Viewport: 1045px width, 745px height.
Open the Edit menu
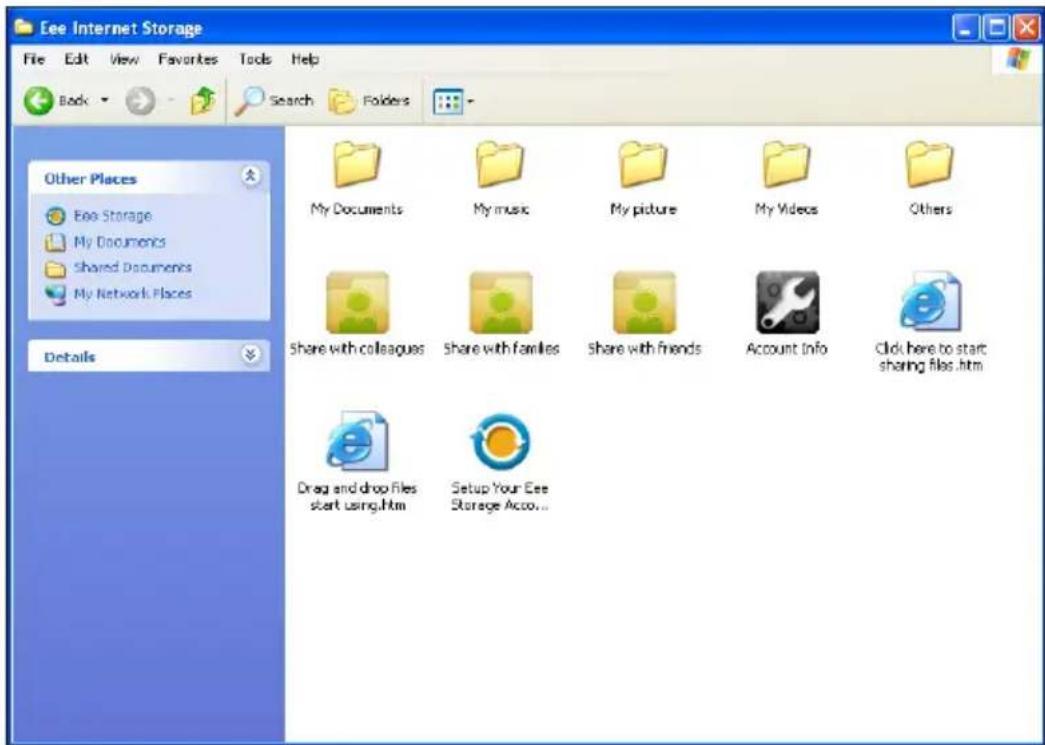coord(77,59)
